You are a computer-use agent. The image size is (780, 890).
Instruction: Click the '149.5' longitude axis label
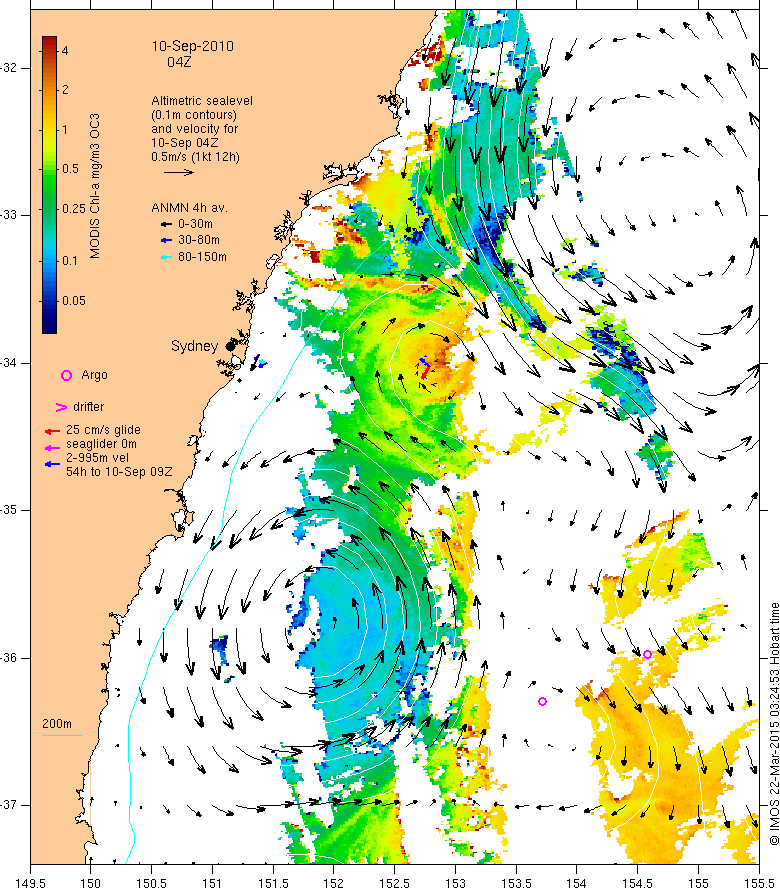30,883
